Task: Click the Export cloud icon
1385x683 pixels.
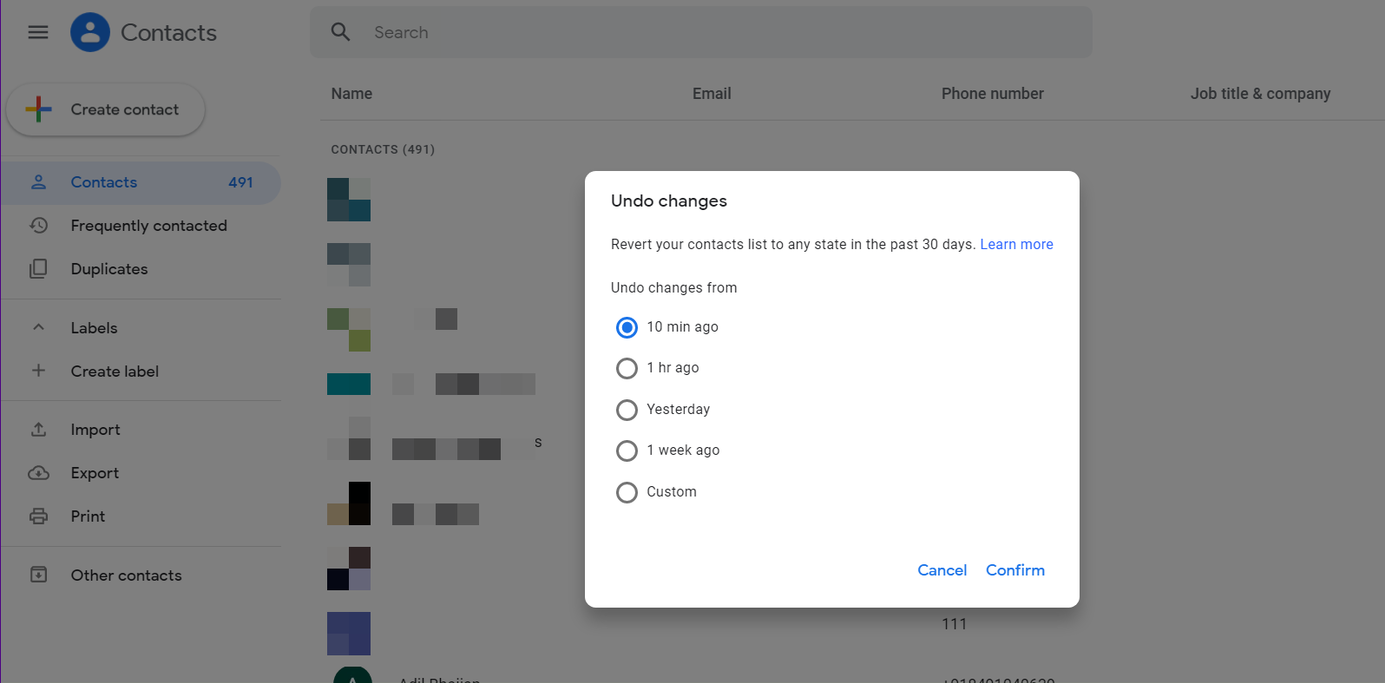Action: click(x=38, y=472)
